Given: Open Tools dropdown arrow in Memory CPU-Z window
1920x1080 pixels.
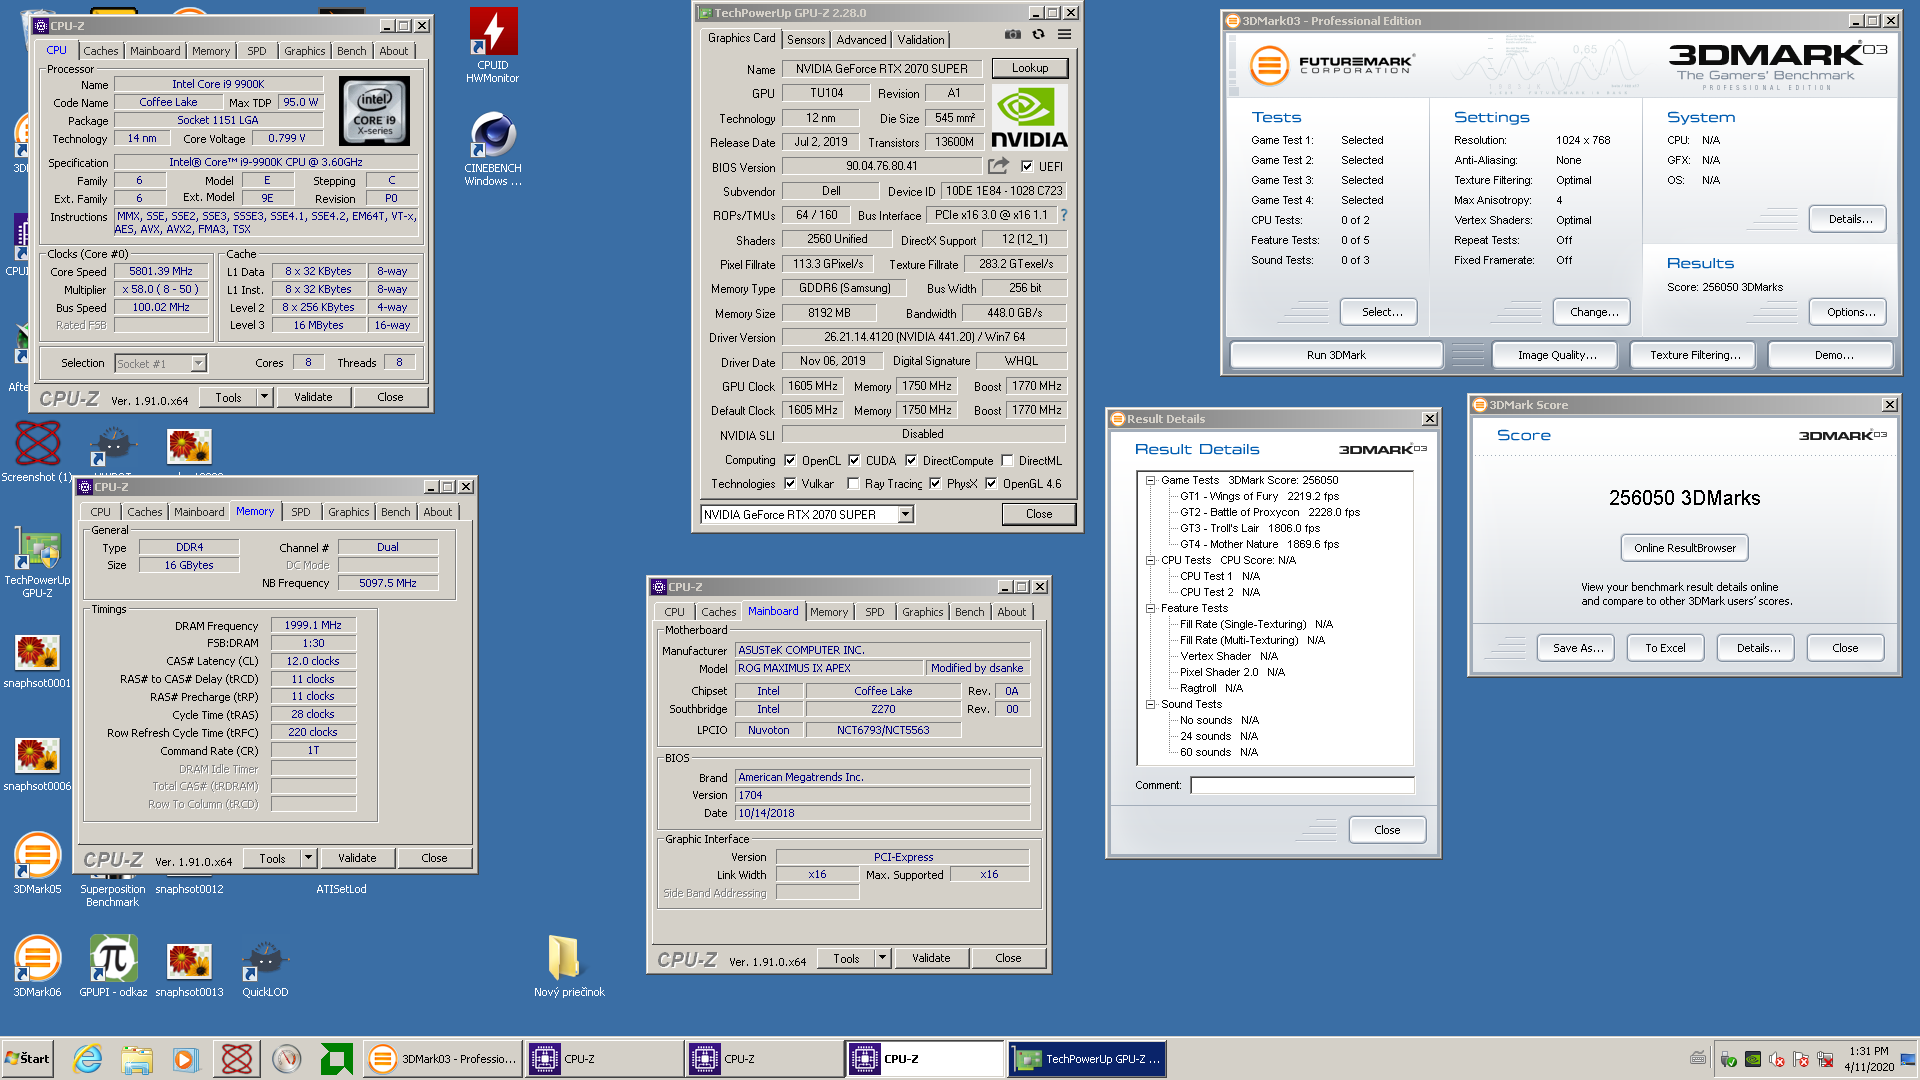Looking at the screenshot, I should [x=308, y=858].
